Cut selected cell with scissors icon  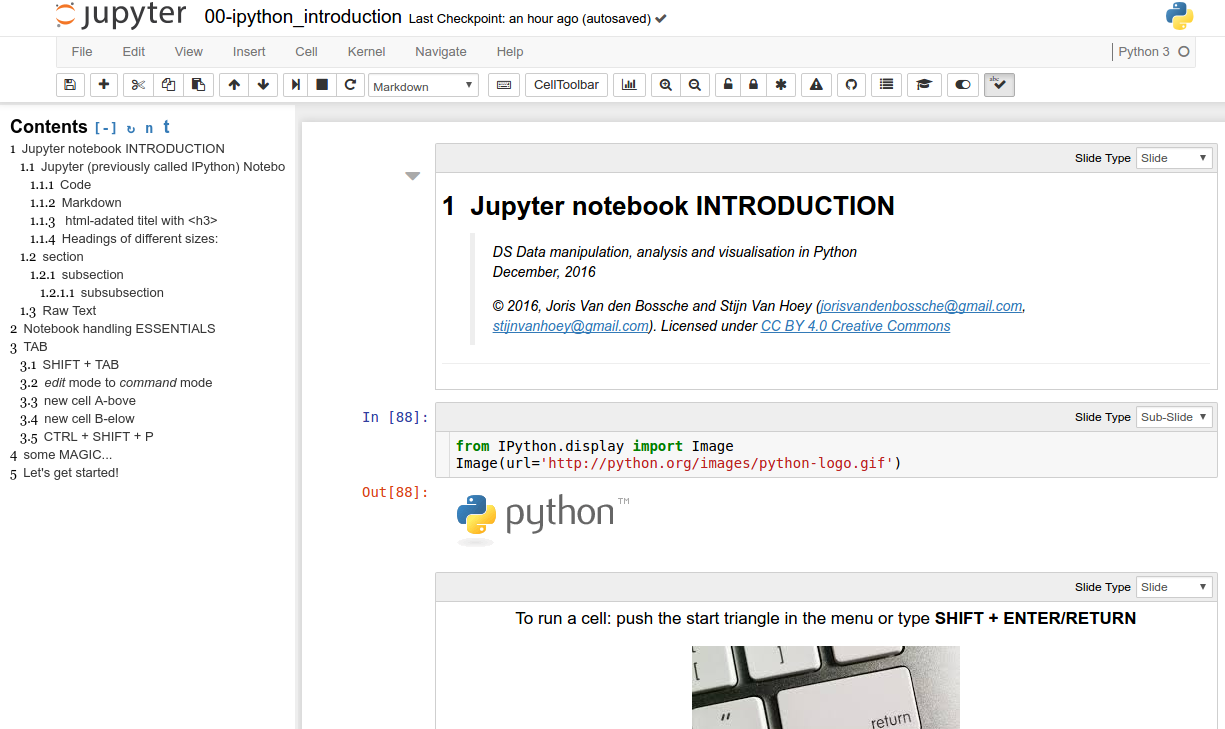tap(138, 85)
